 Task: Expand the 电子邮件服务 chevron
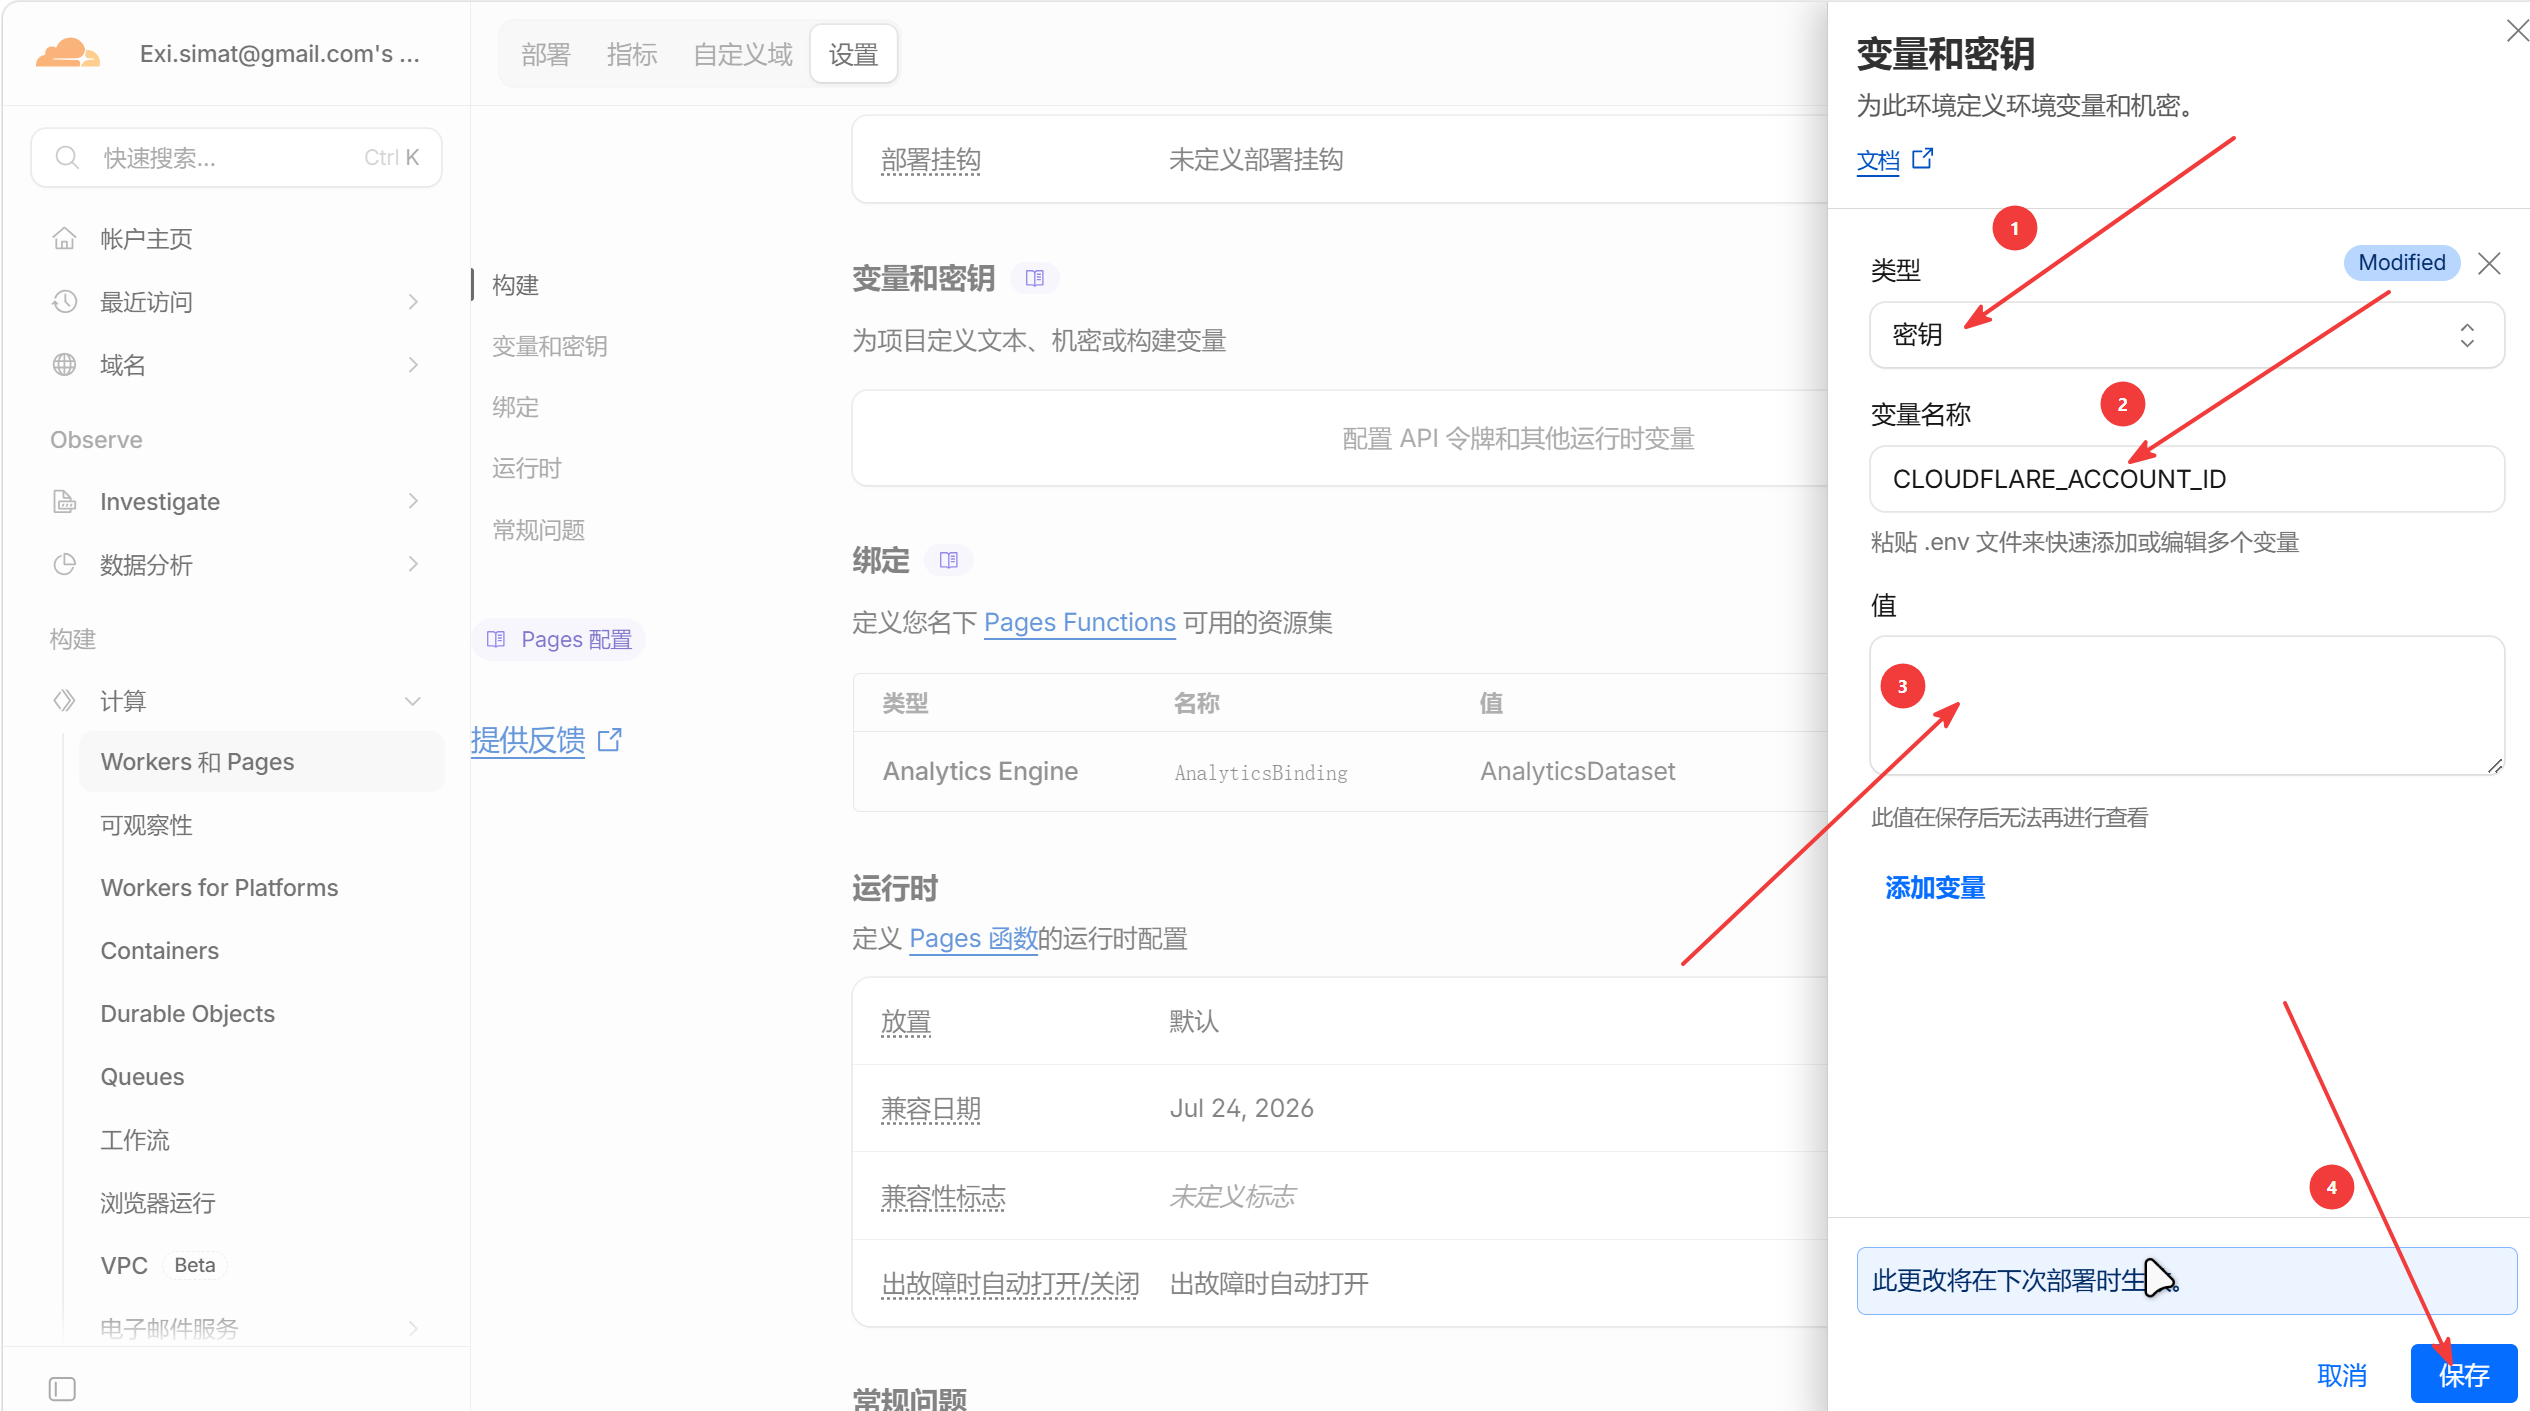coord(413,1328)
